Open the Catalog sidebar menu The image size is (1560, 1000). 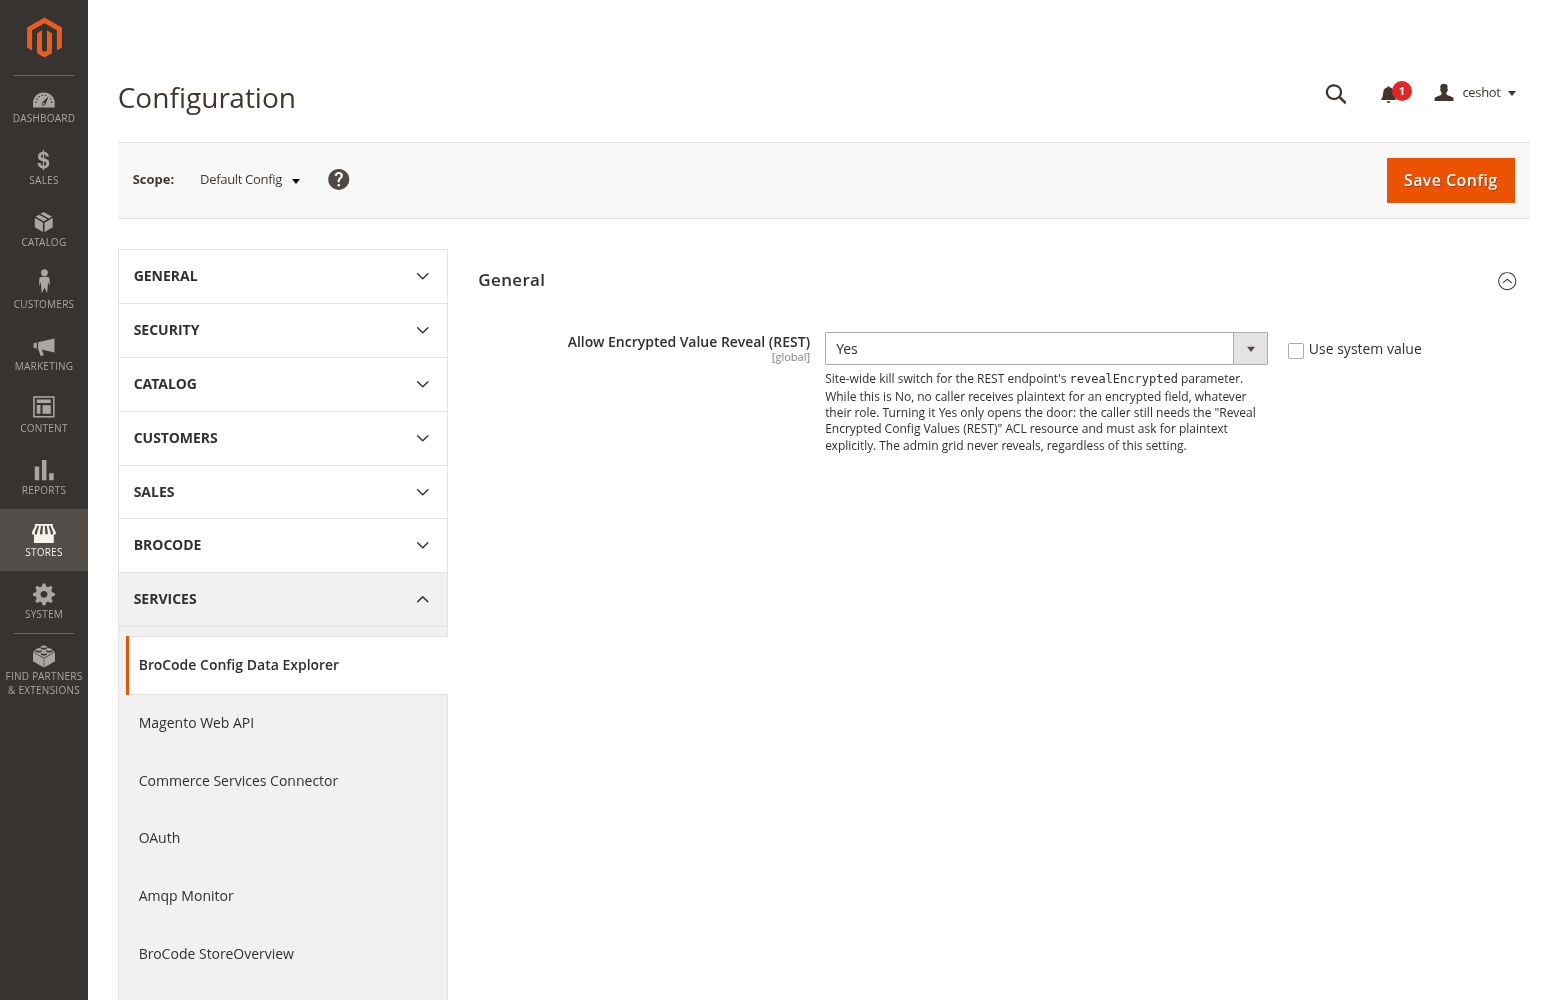(x=44, y=230)
